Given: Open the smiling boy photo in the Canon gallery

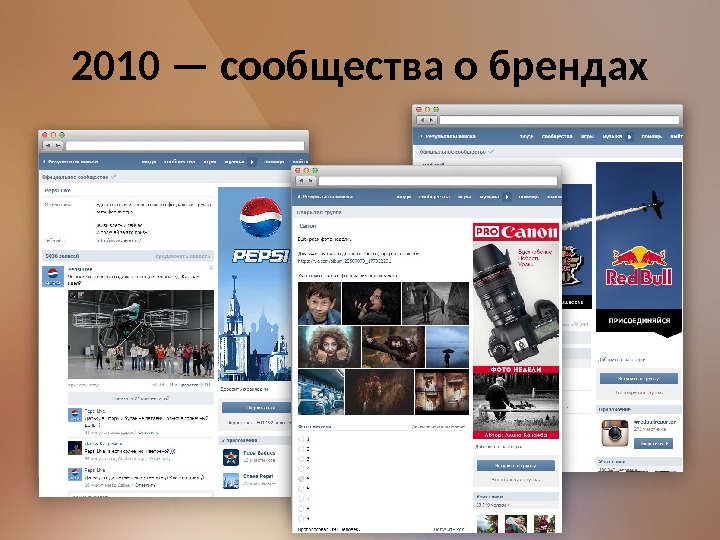Looking at the screenshot, I should [x=319, y=304].
